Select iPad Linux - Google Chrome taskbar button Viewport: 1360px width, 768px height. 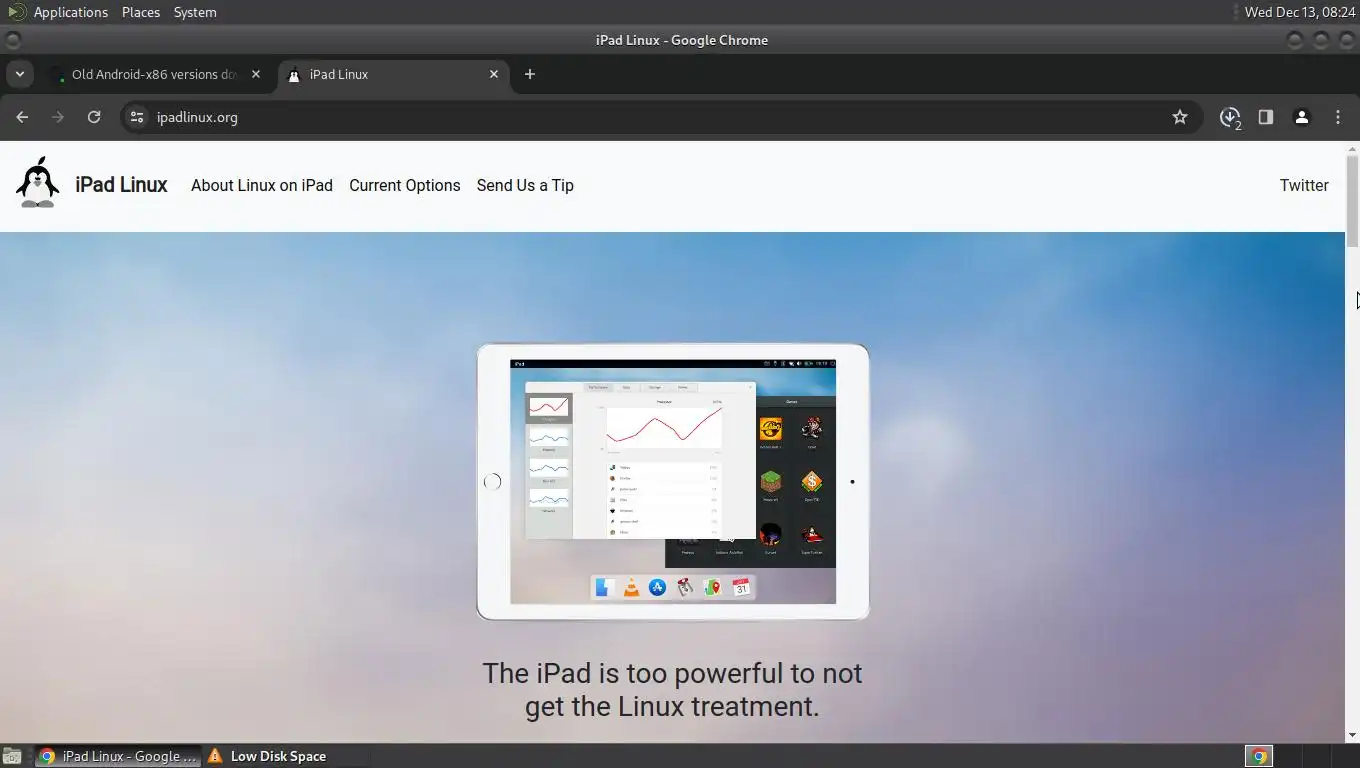tap(118, 756)
